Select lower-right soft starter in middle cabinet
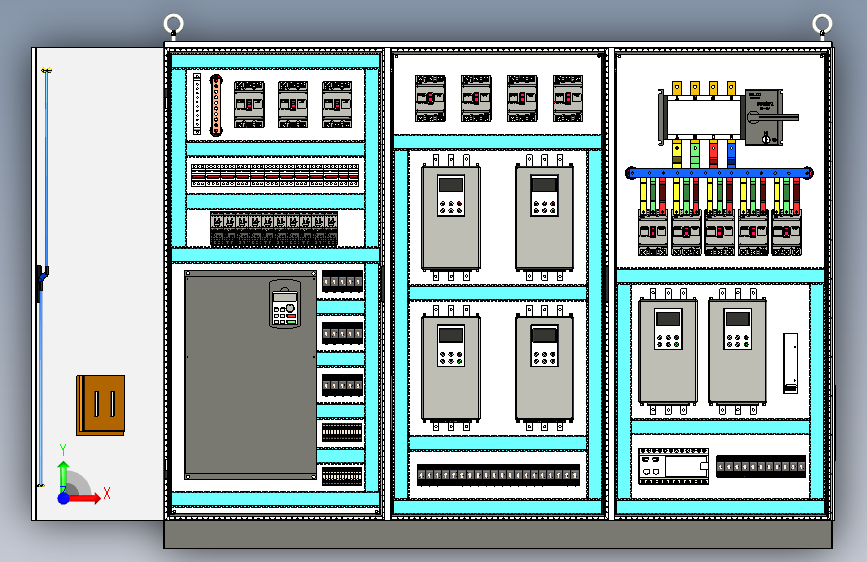Image resolution: width=867 pixels, height=562 pixels. tap(545, 368)
